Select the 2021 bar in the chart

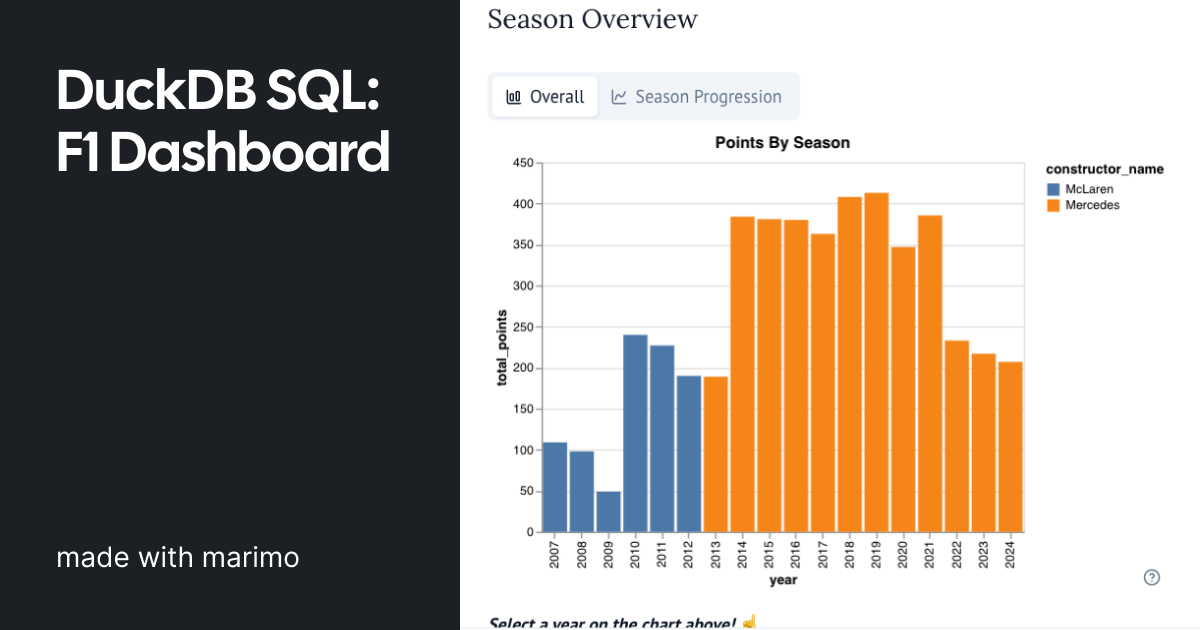pyautogui.click(x=930, y=374)
